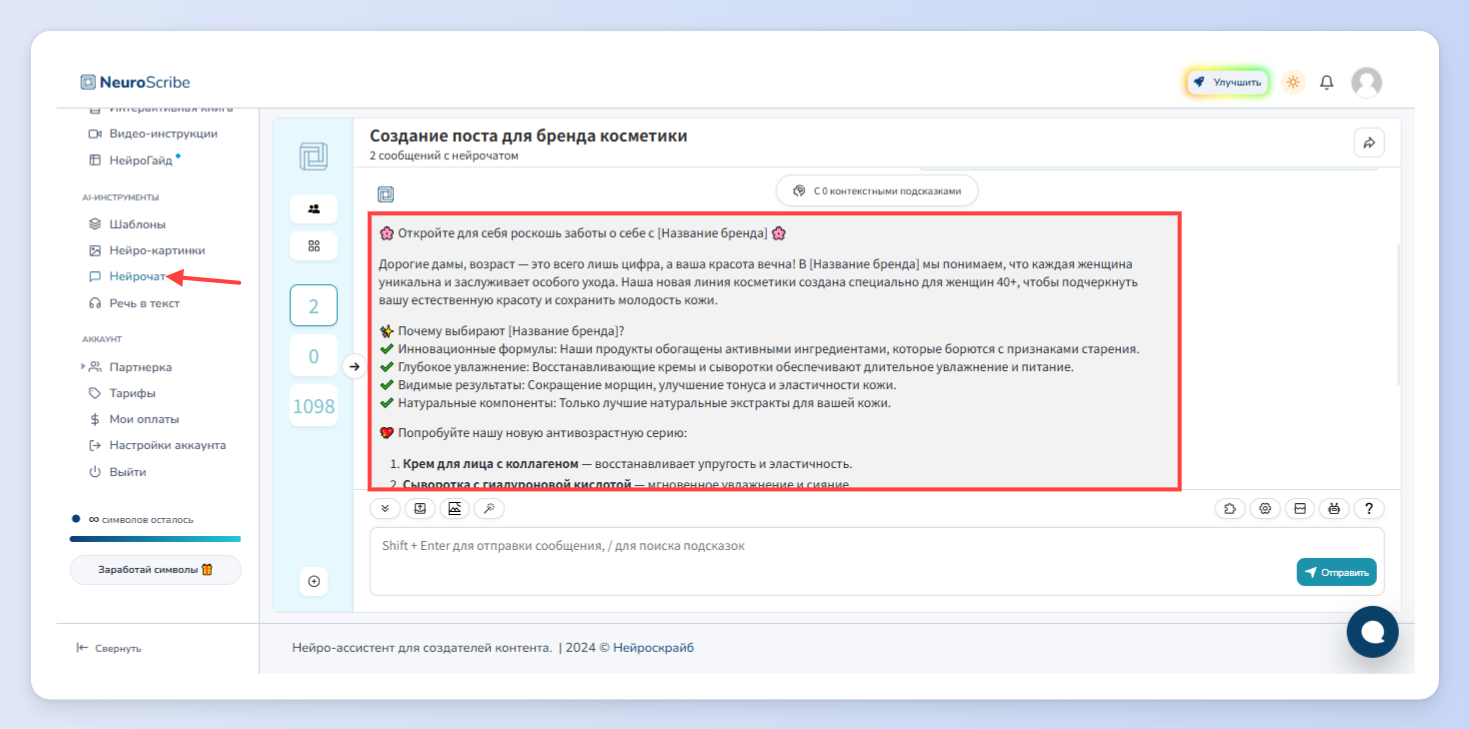This screenshot has width=1470, height=729.
Task: Click the question mark help icon
Action: [1369, 508]
